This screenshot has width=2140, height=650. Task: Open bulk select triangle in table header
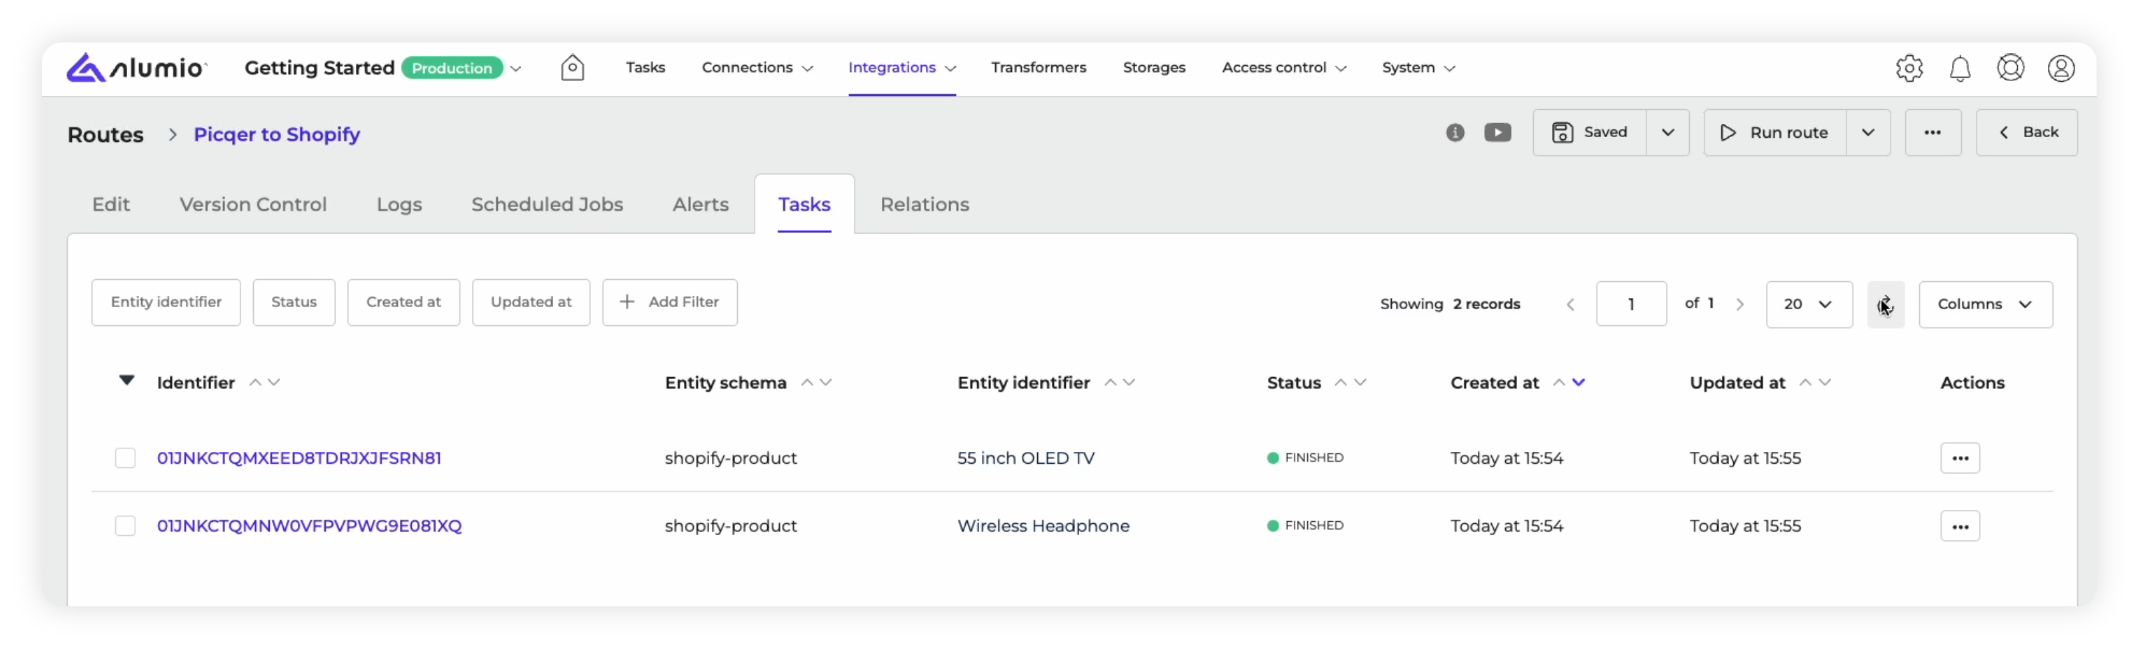coord(127,380)
